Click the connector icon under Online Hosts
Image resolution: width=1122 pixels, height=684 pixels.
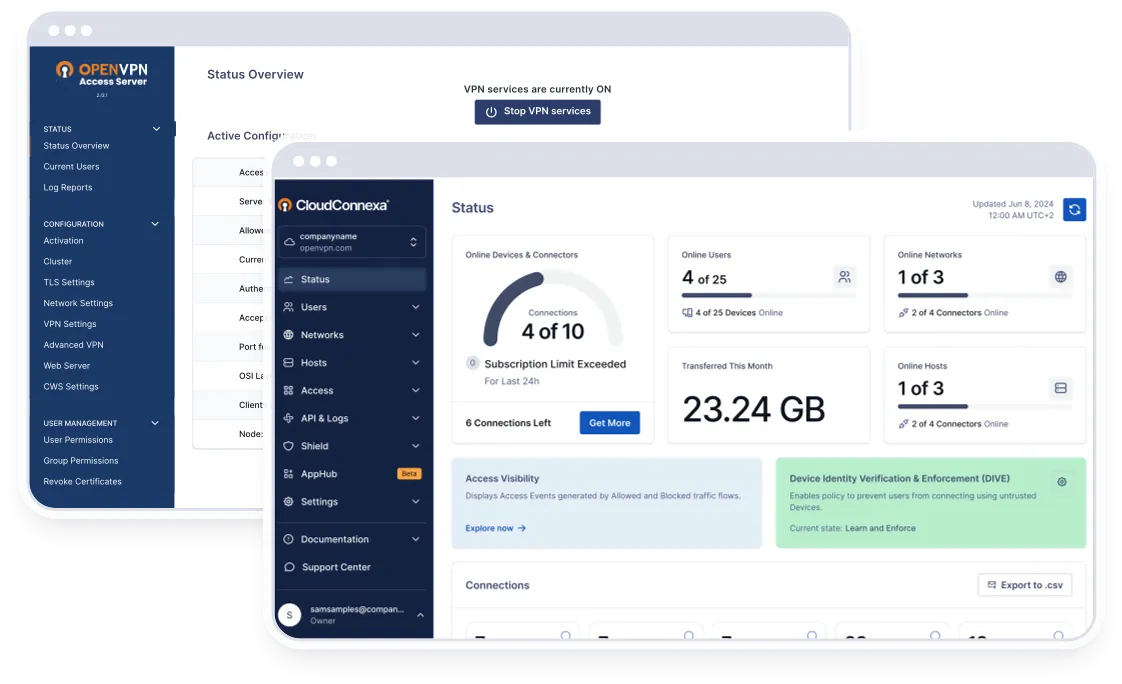tap(903, 424)
